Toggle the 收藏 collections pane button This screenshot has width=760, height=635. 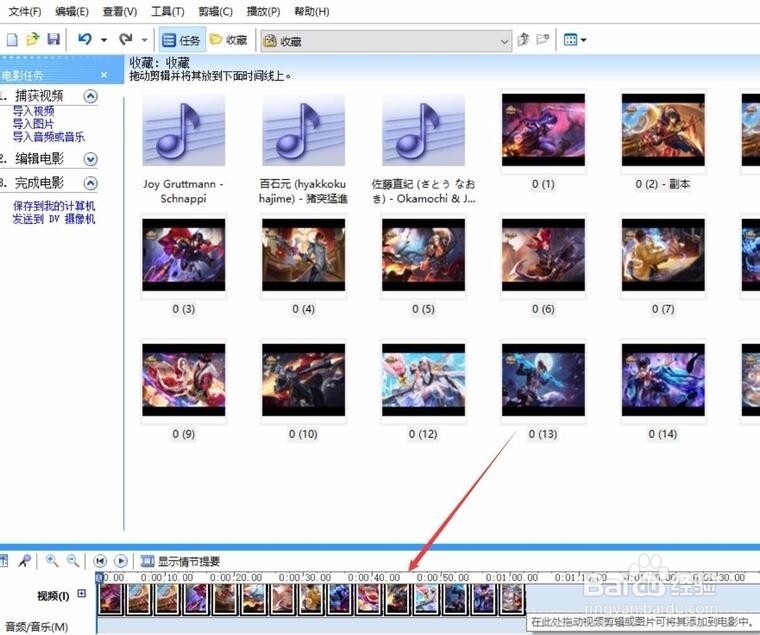[229, 40]
